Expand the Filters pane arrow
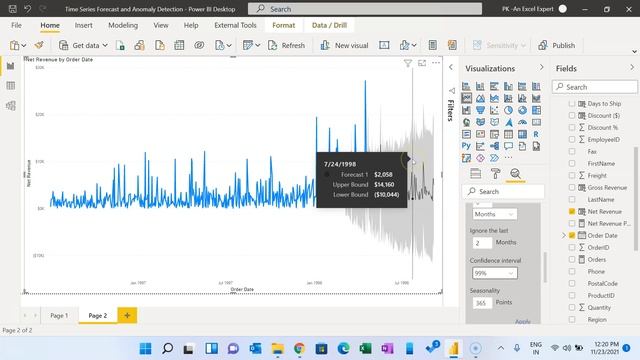Image resolution: width=640 pixels, height=360 pixels. tap(451, 67)
